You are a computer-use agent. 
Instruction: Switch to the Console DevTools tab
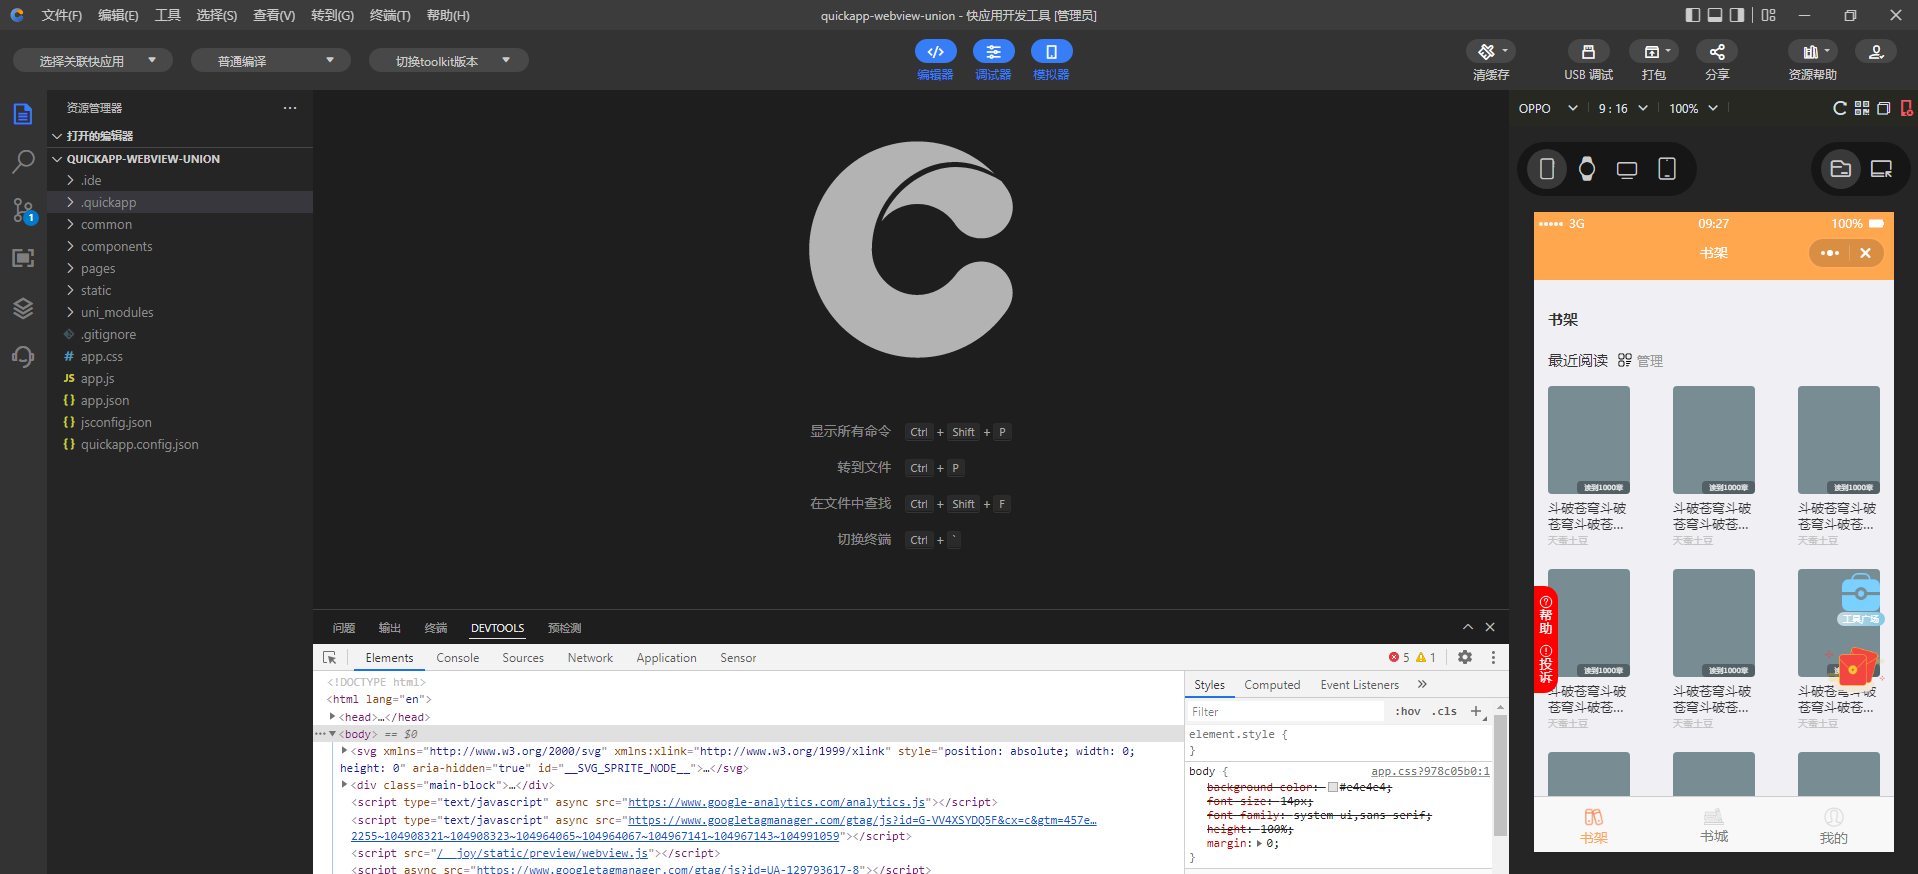pyautogui.click(x=457, y=658)
